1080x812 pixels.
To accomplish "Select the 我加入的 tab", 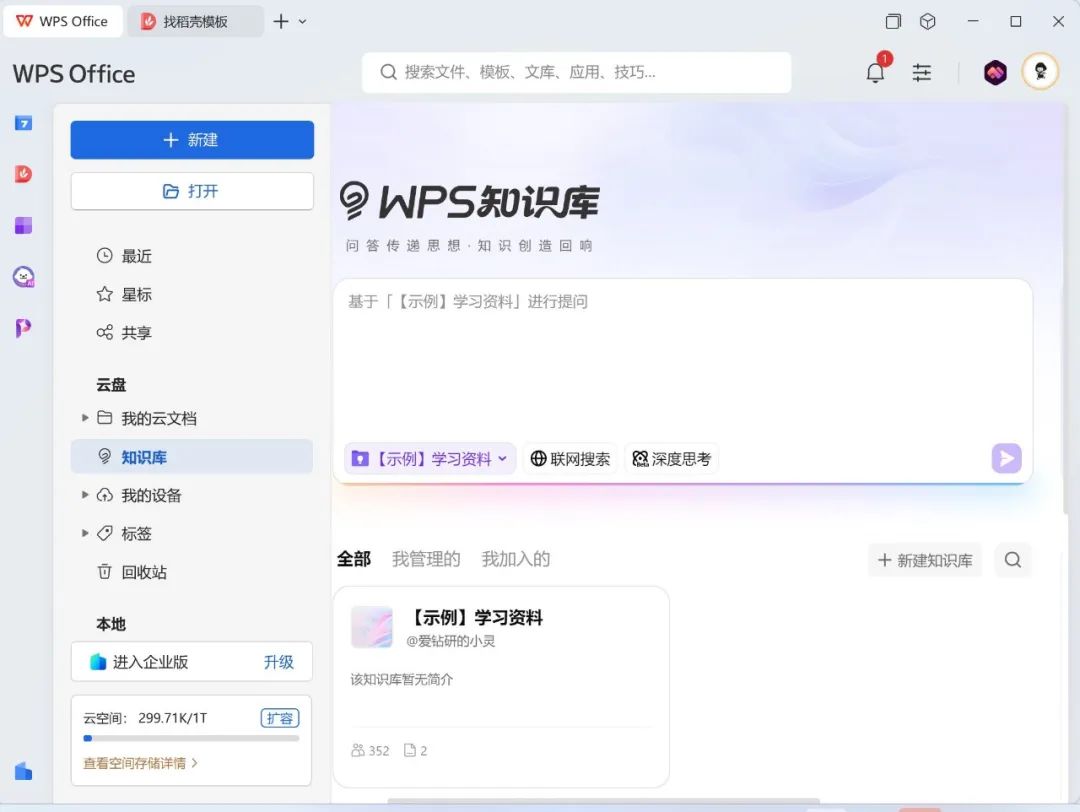I will [x=516, y=559].
